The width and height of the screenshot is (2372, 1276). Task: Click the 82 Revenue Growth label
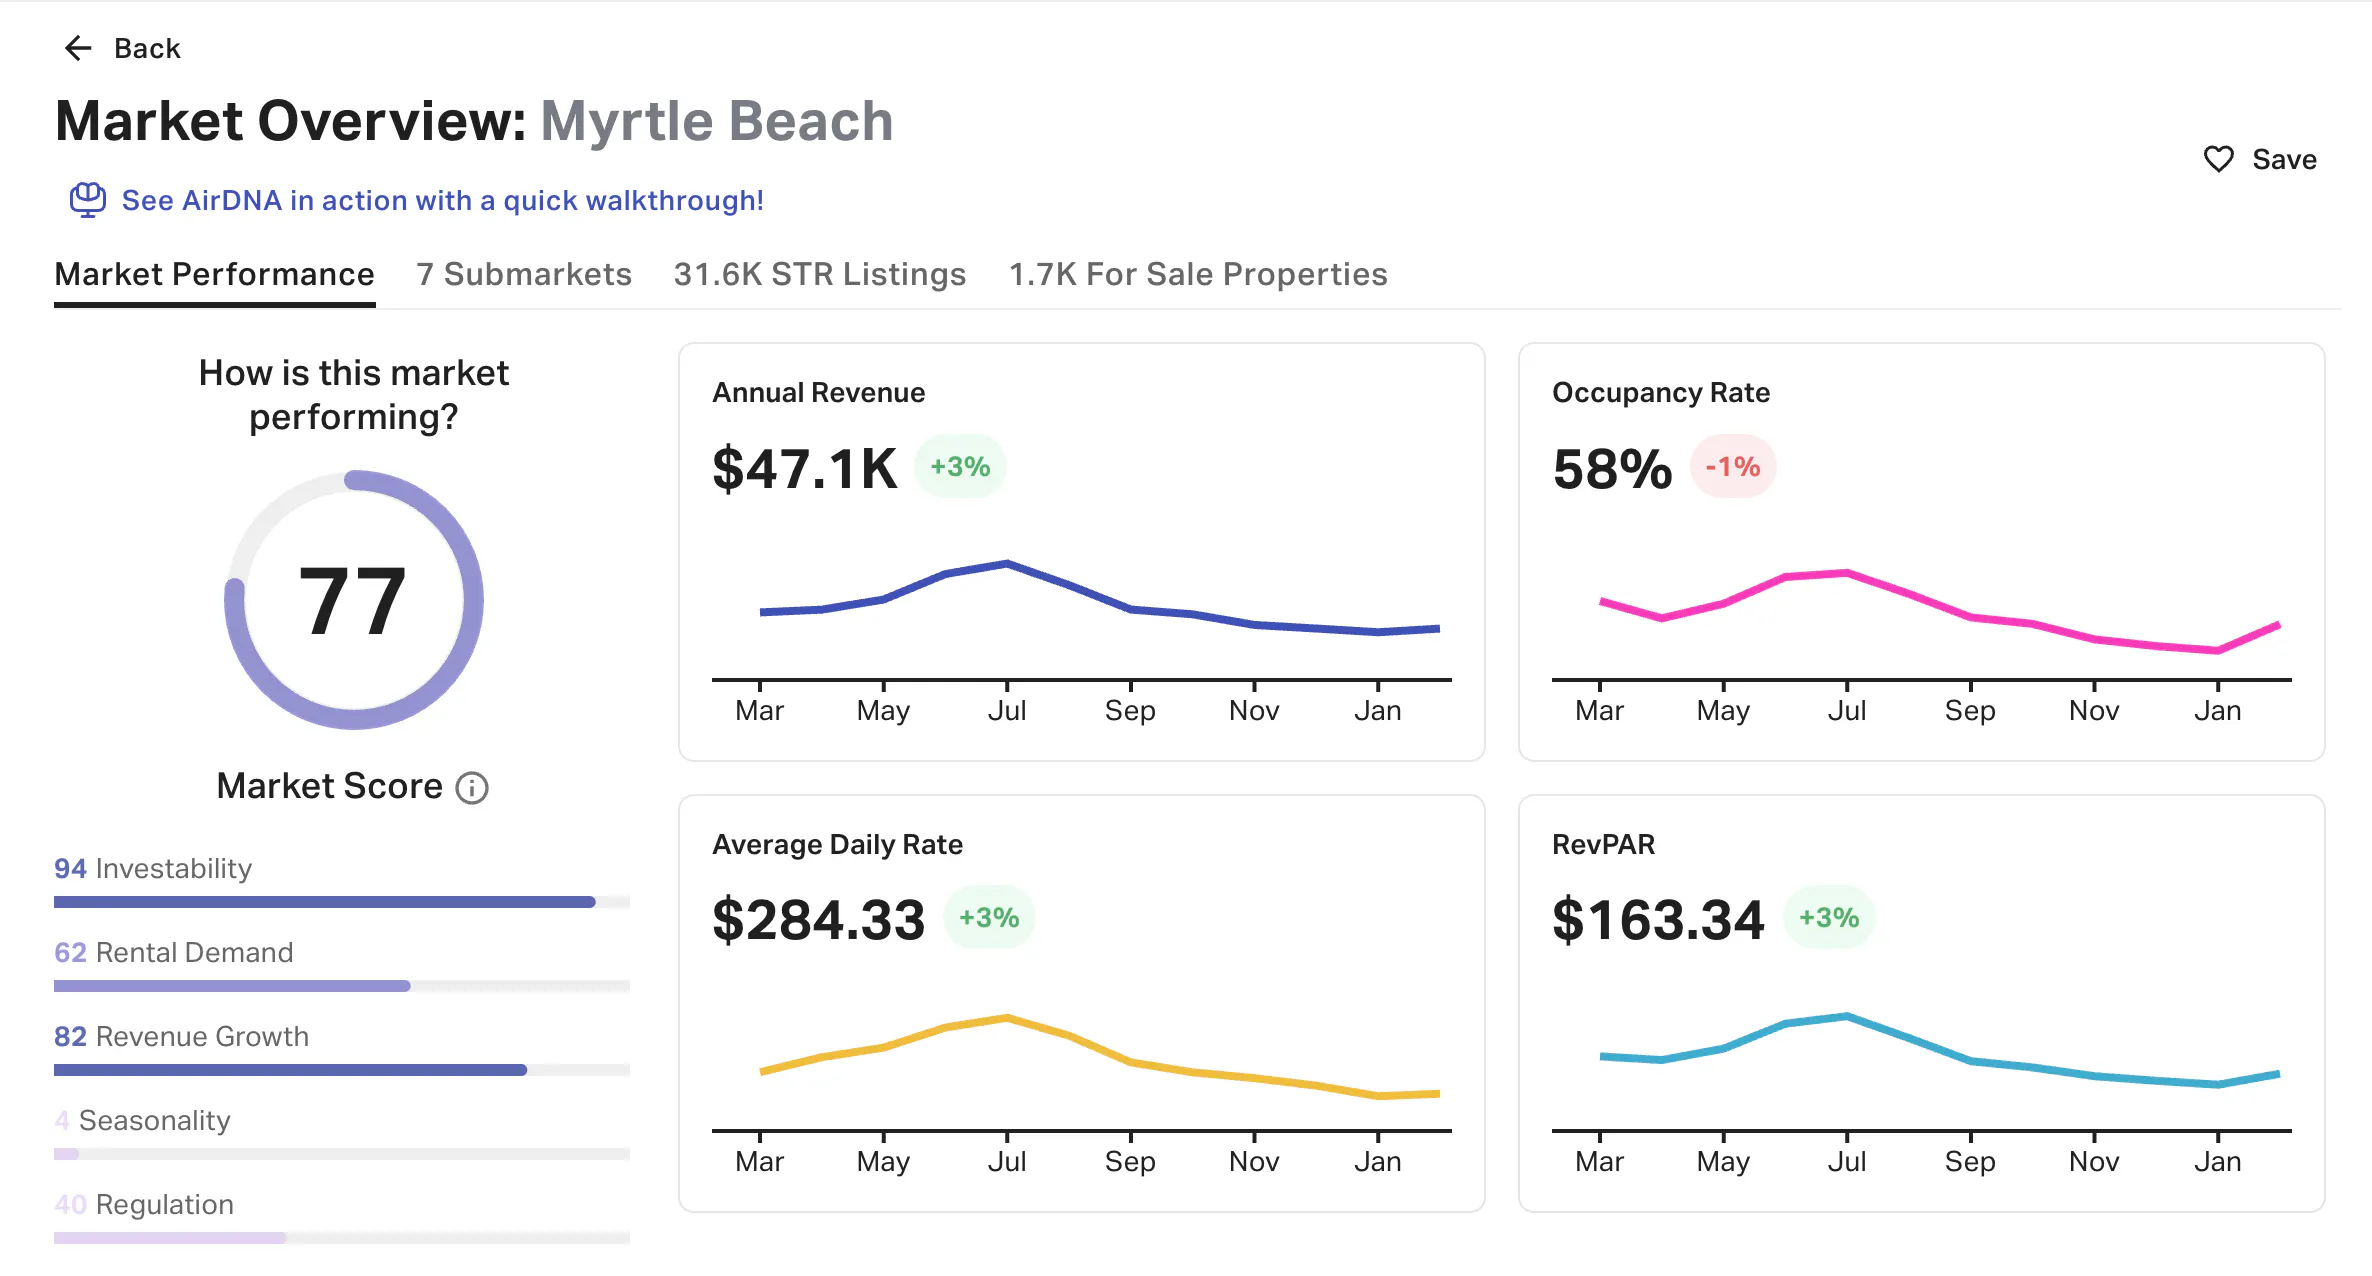[181, 1036]
